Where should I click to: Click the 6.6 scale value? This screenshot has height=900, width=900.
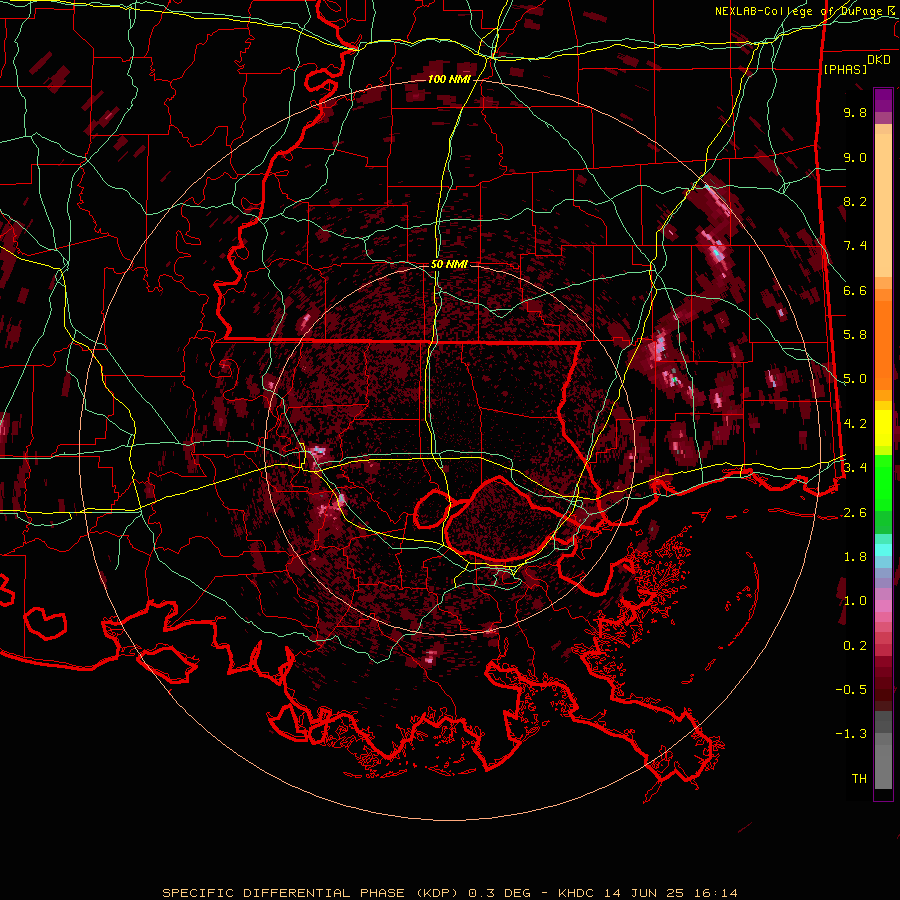[x=855, y=290]
